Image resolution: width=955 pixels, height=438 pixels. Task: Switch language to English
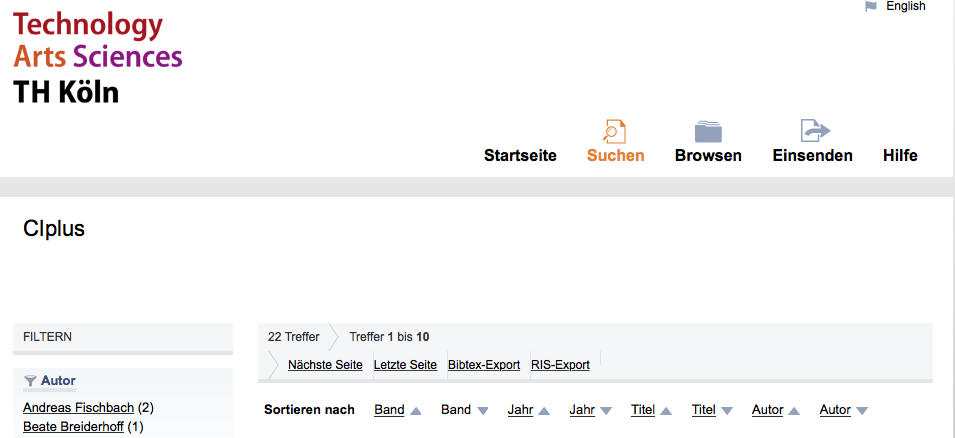[906, 6]
